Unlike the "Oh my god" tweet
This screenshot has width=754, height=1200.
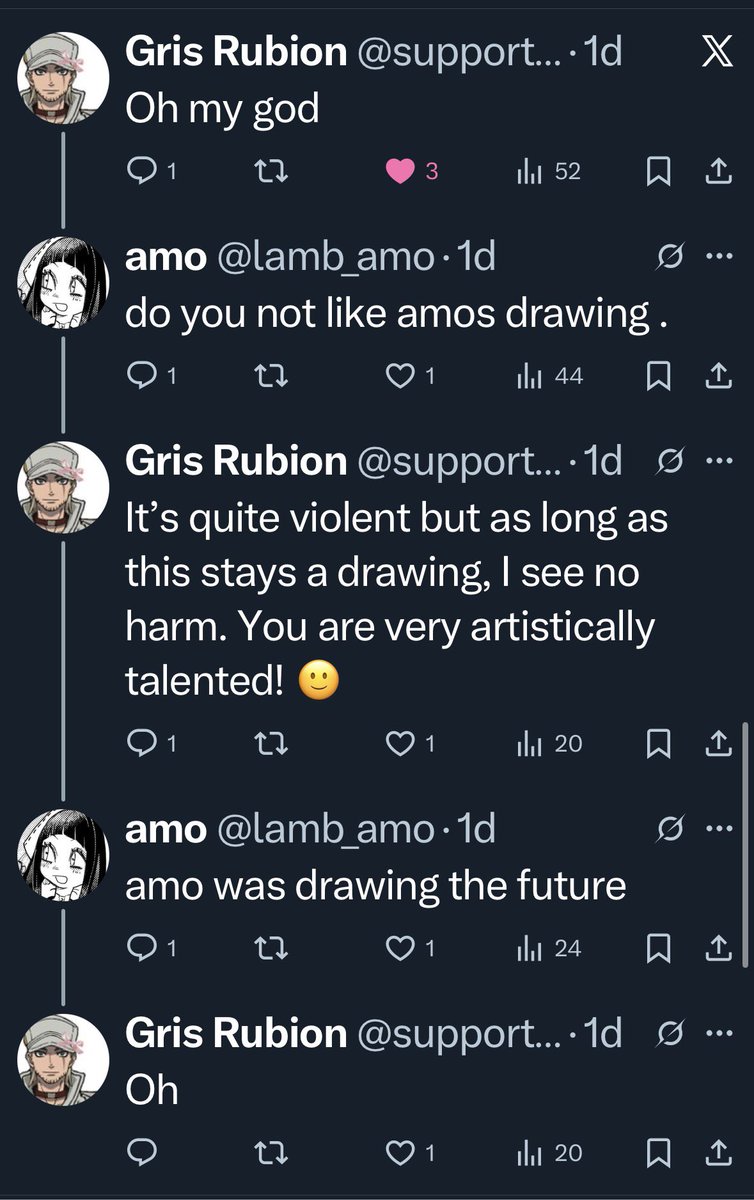tap(401, 172)
